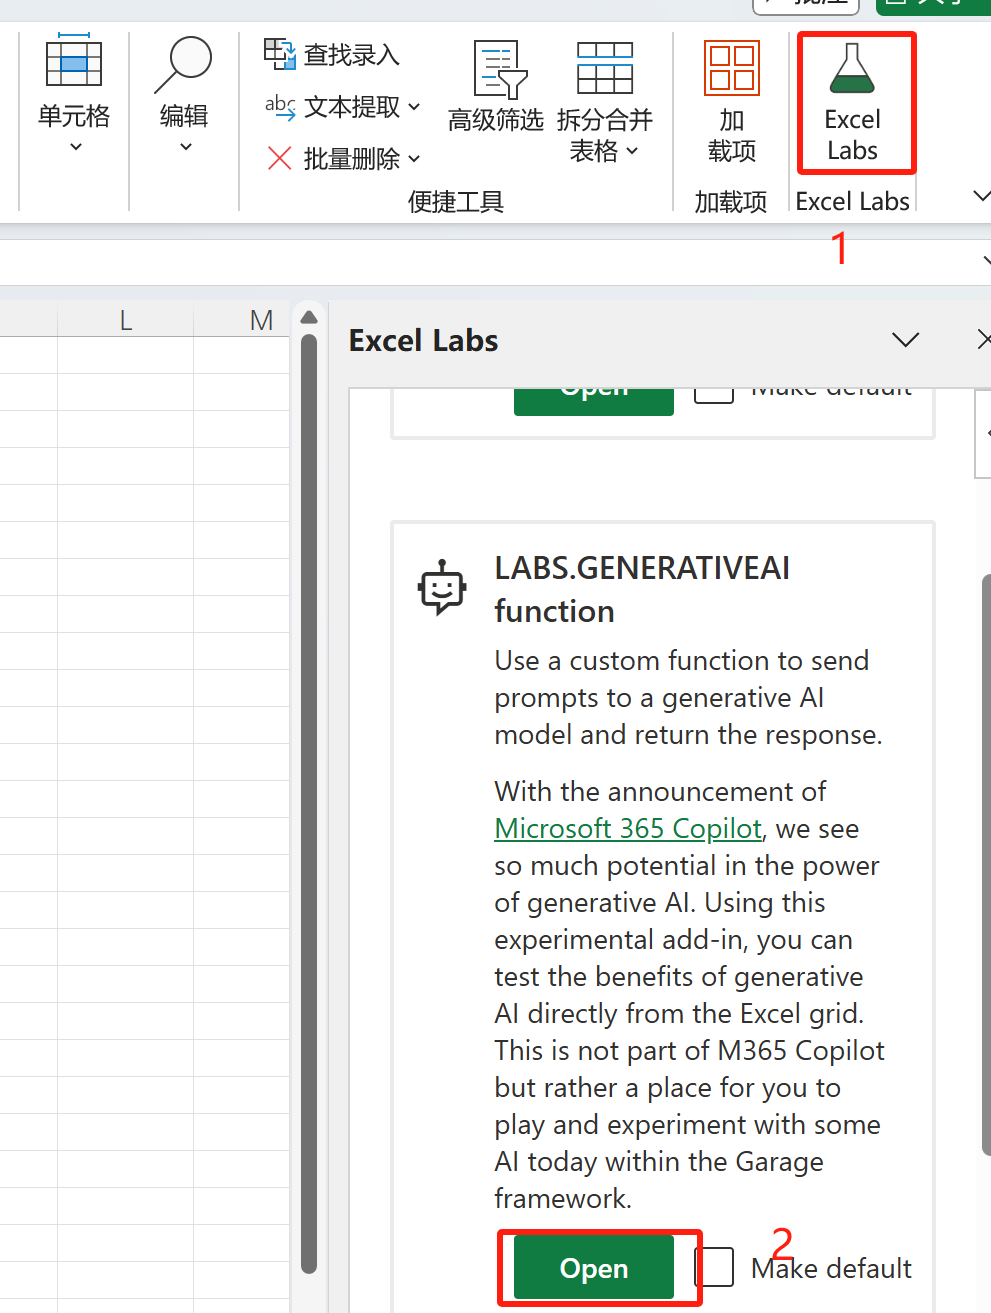Launch the Excel Labs flask icon
991x1313 pixels.
[x=852, y=69]
